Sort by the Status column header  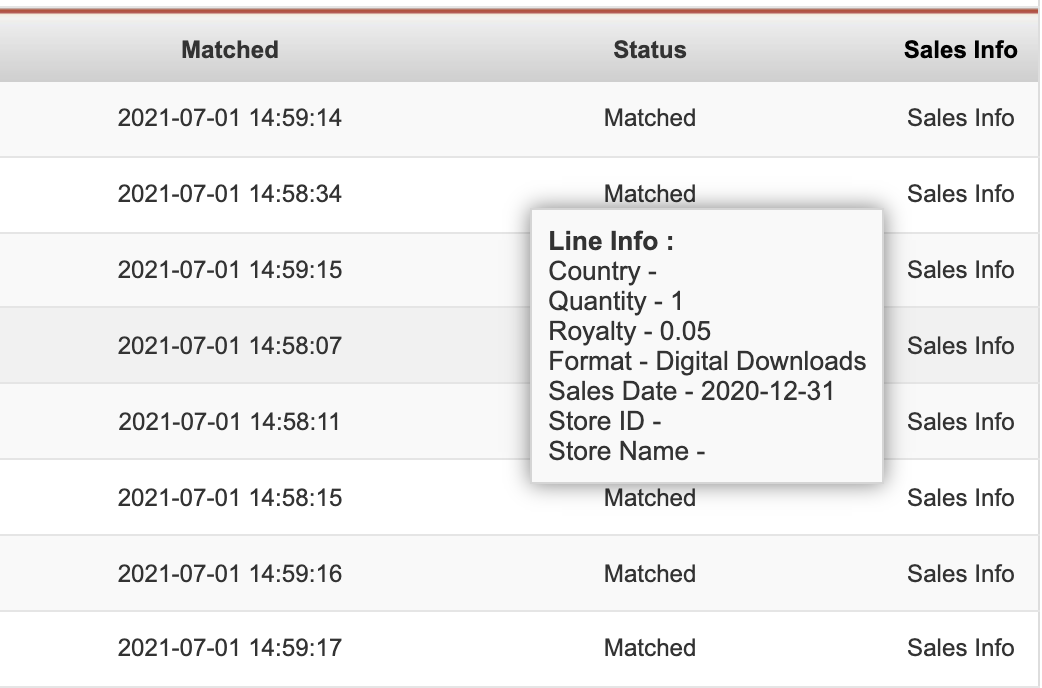[x=650, y=50]
